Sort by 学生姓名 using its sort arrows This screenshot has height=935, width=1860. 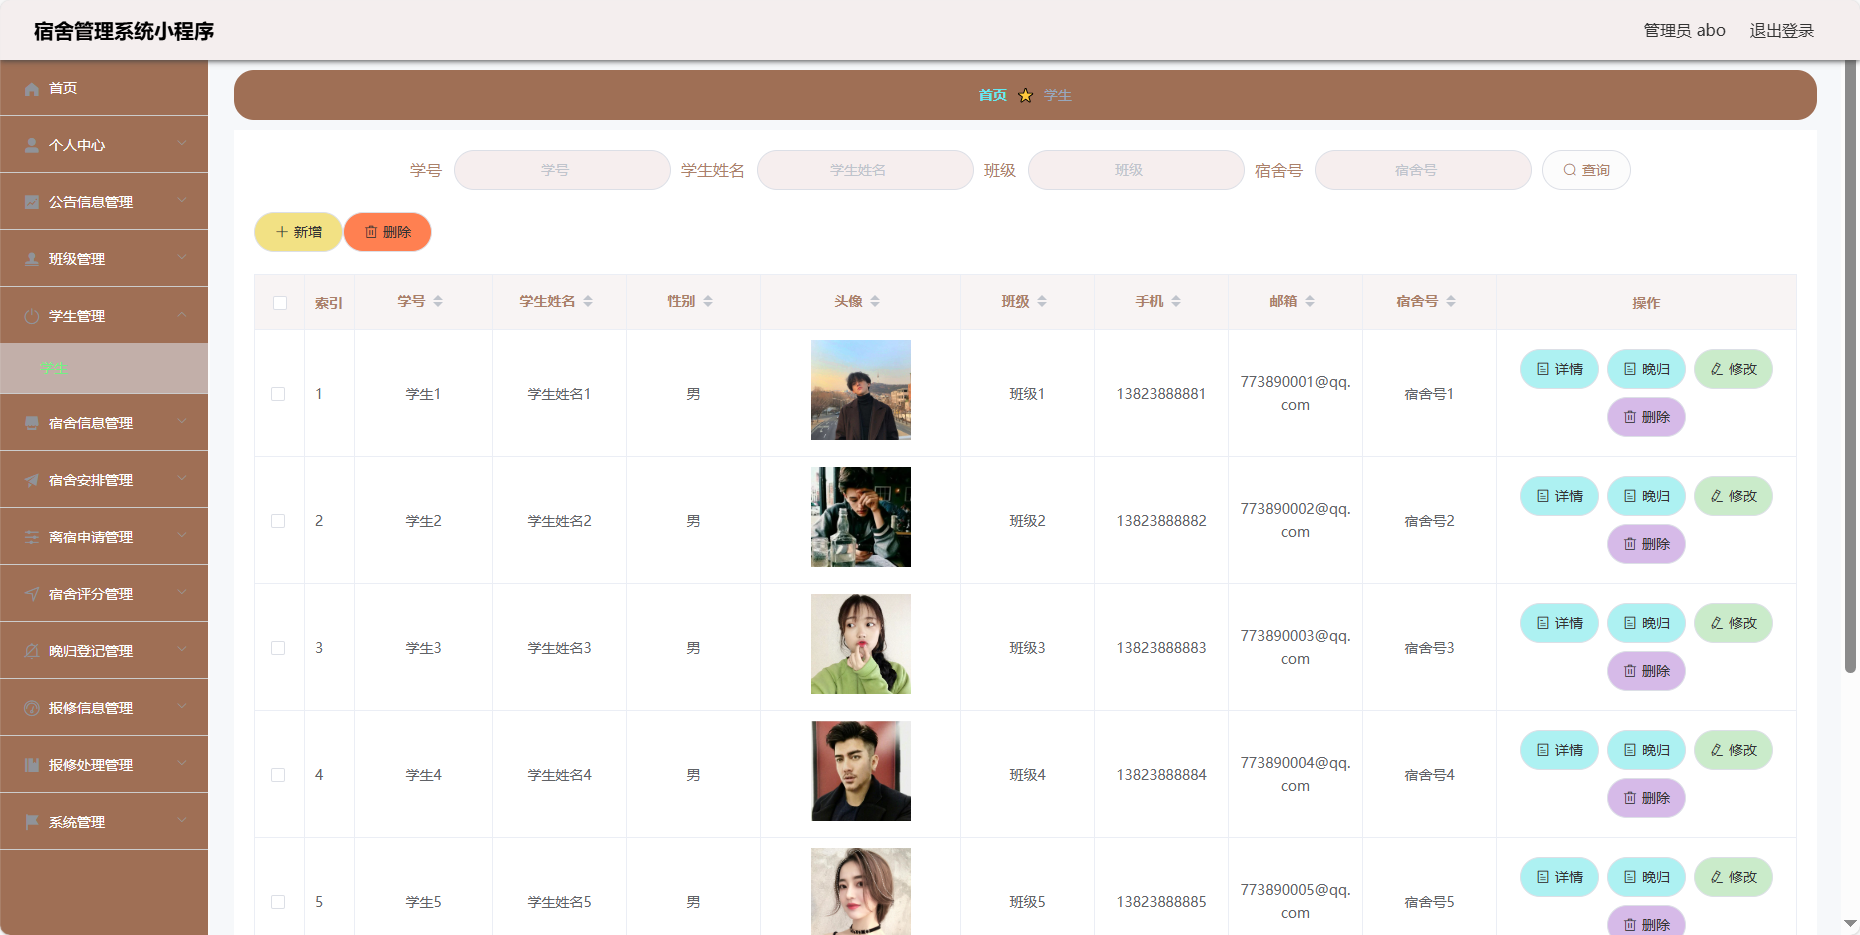(x=588, y=302)
